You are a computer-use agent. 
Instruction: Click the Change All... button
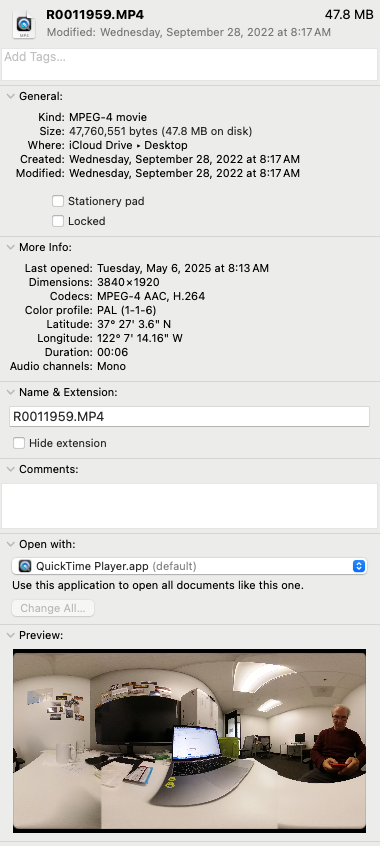point(53,608)
